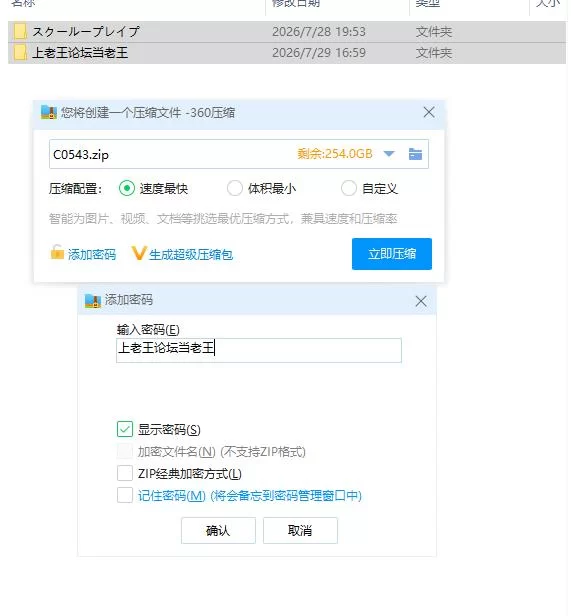Click the disabled 加密文件名(N) checkbox
571x616 pixels.
pos(125,451)
